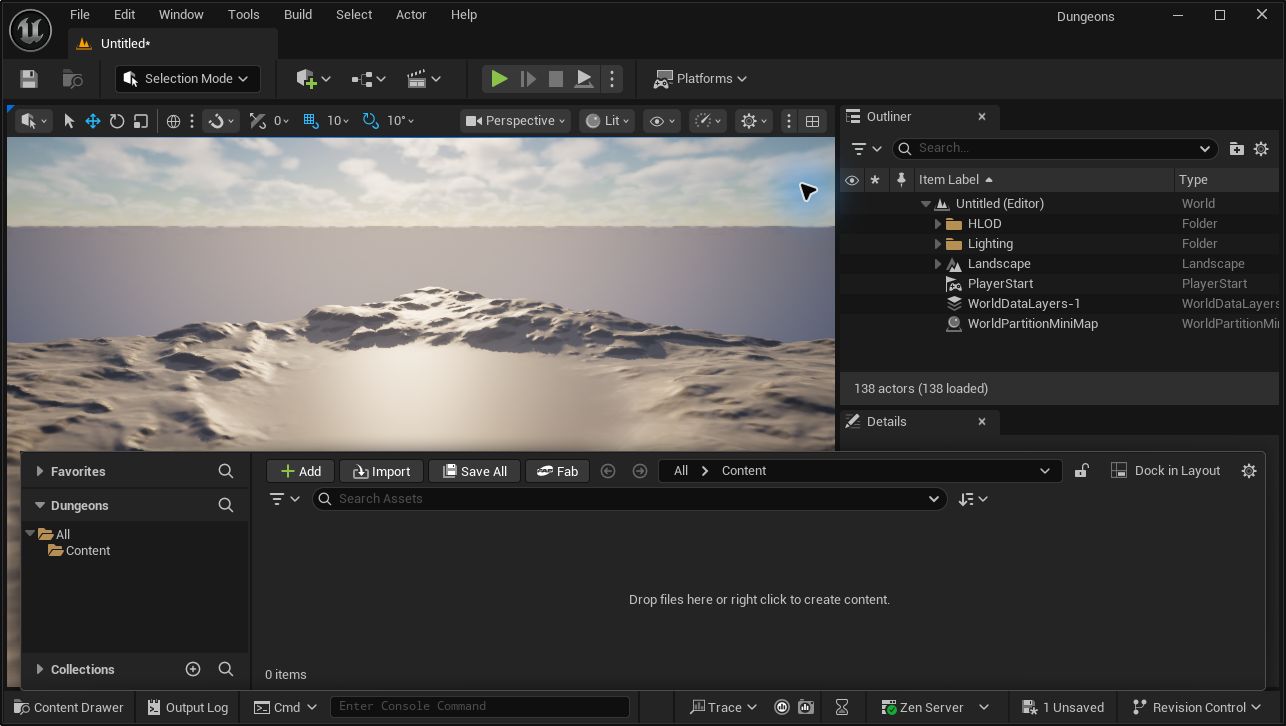Open the Selection Mode dropdown

(188, 79)
